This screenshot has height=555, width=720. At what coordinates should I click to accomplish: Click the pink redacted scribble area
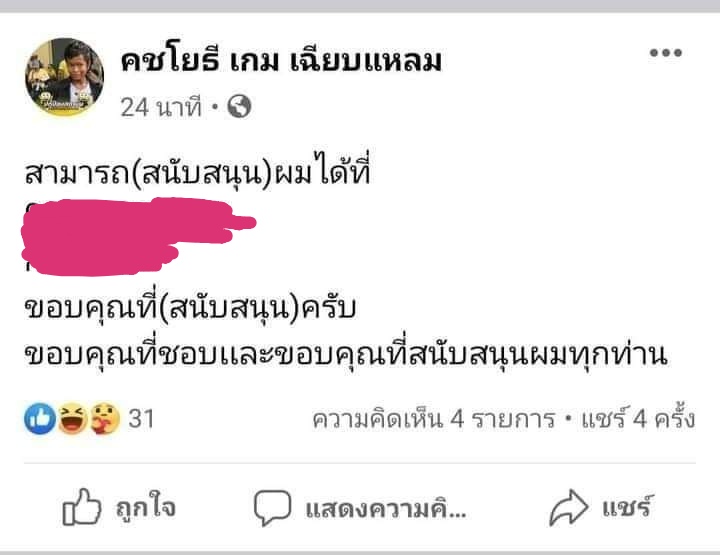[138, 236]
